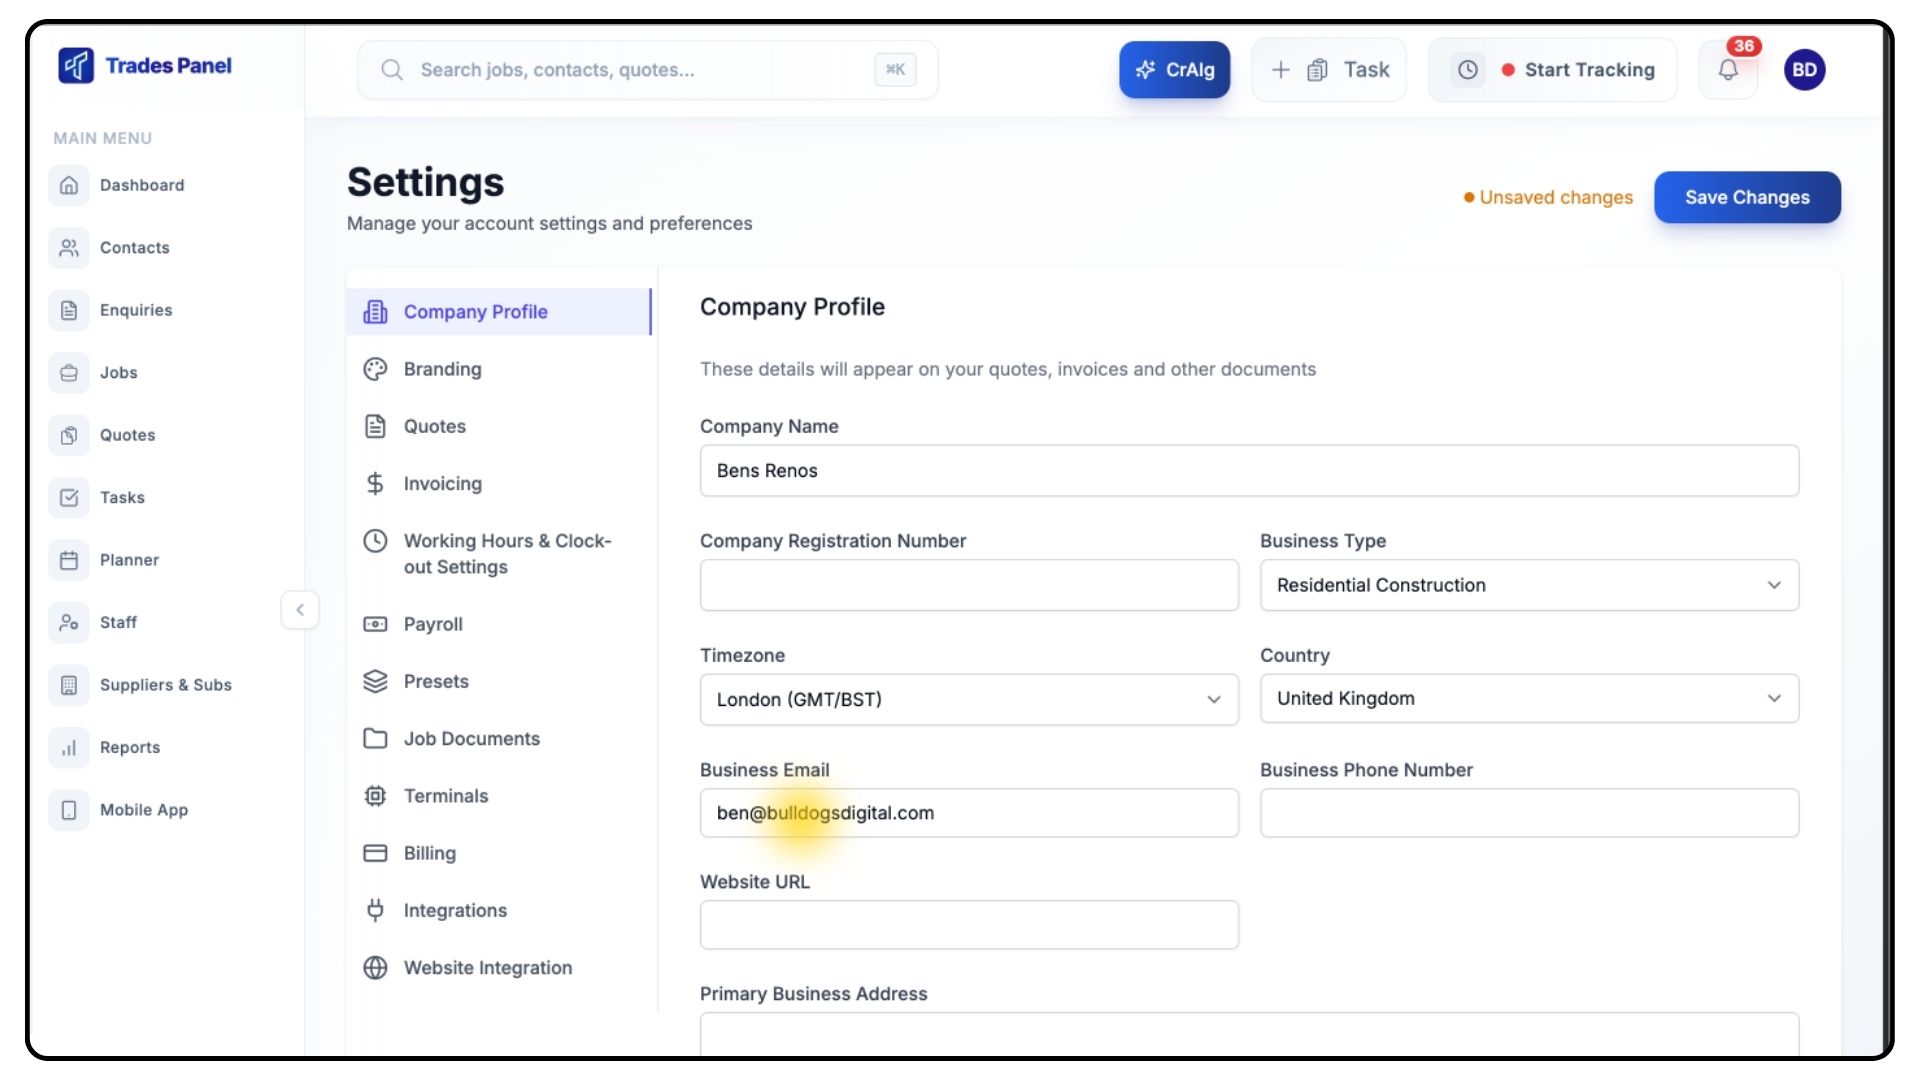The width and height of the screenshot is (1920, 1080).
Task: Expand the Timezone dropdown
Action: click(968, 699)
